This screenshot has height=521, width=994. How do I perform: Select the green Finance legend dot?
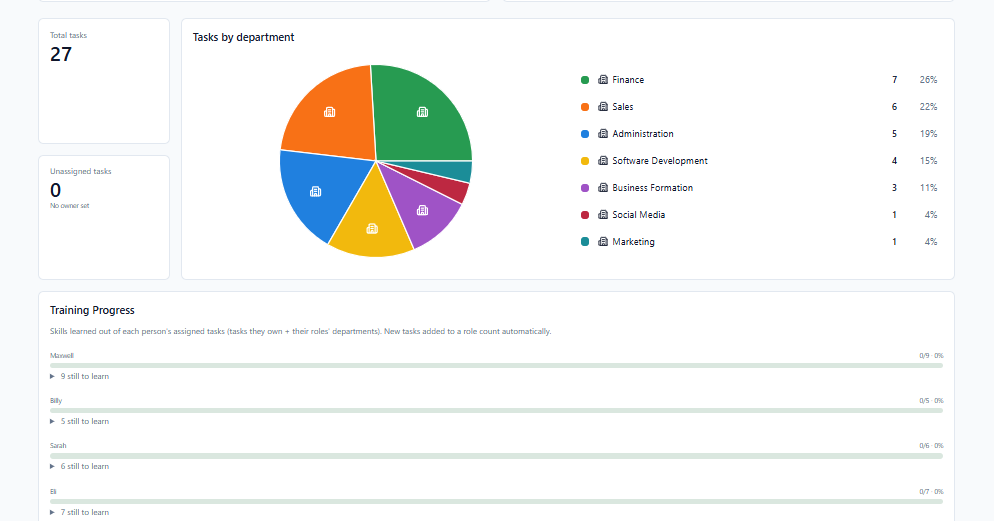585,80
